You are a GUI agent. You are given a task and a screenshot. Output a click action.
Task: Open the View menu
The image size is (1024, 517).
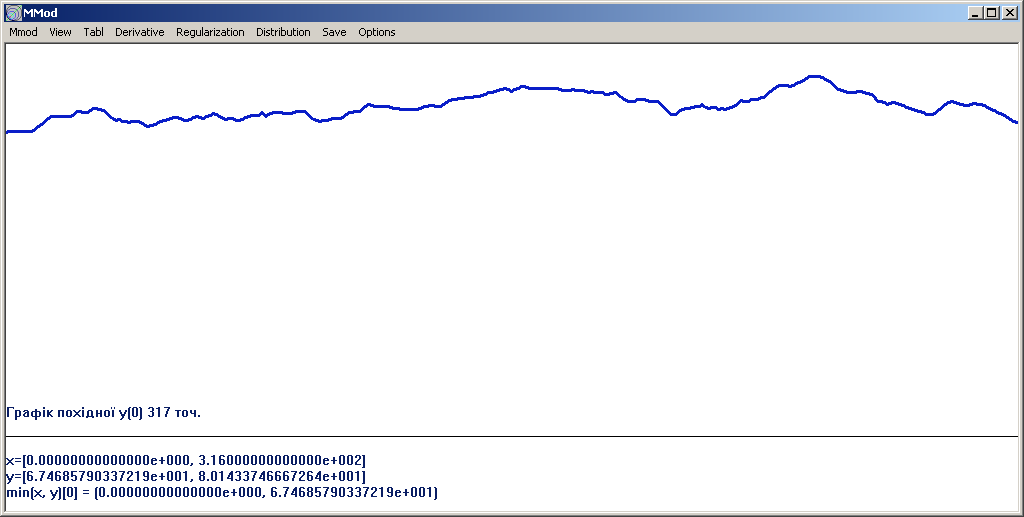coord(60,32)
